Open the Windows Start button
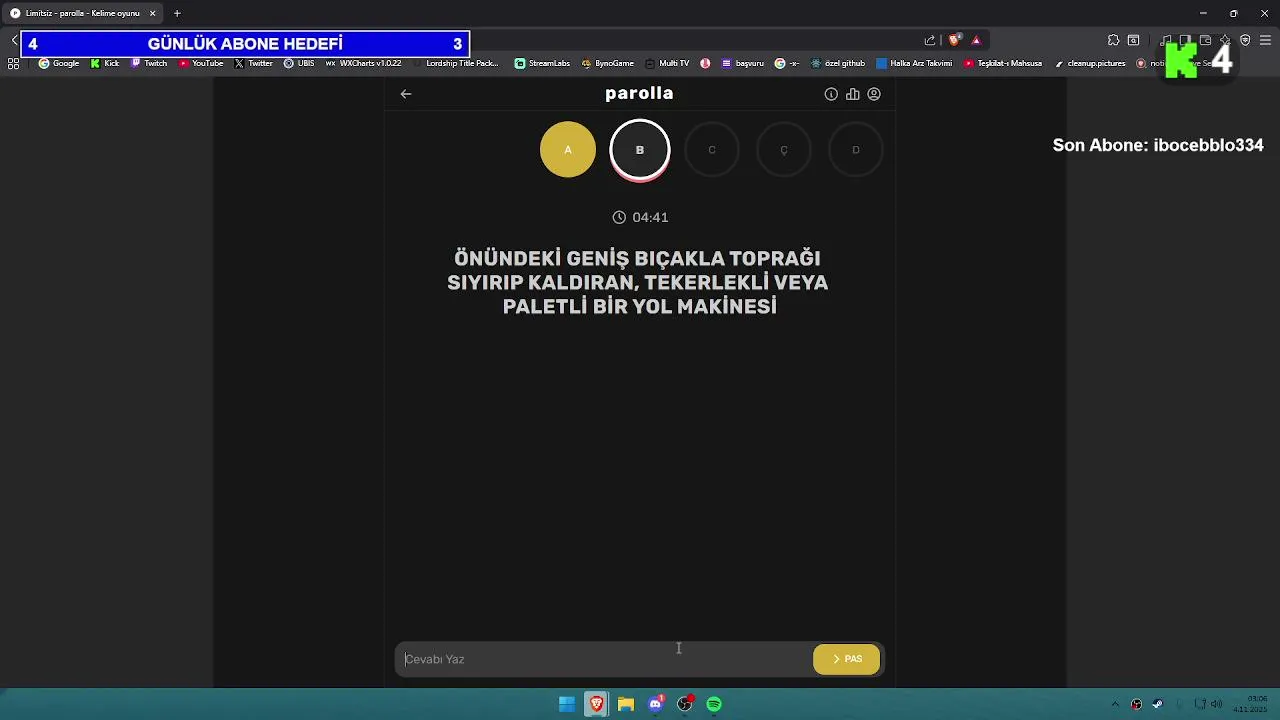 [567, 704]
